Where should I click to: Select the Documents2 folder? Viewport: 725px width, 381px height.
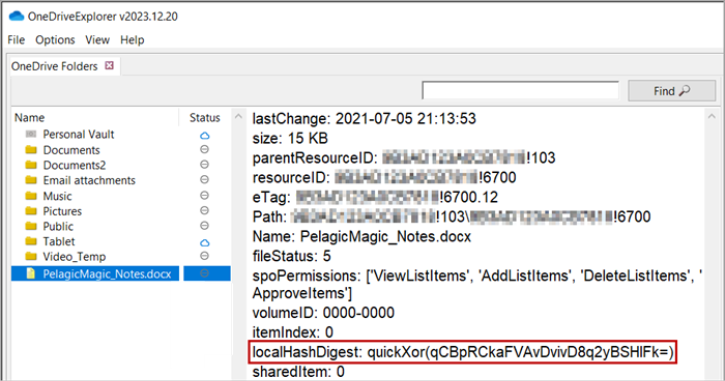click(x=74, y=165)
